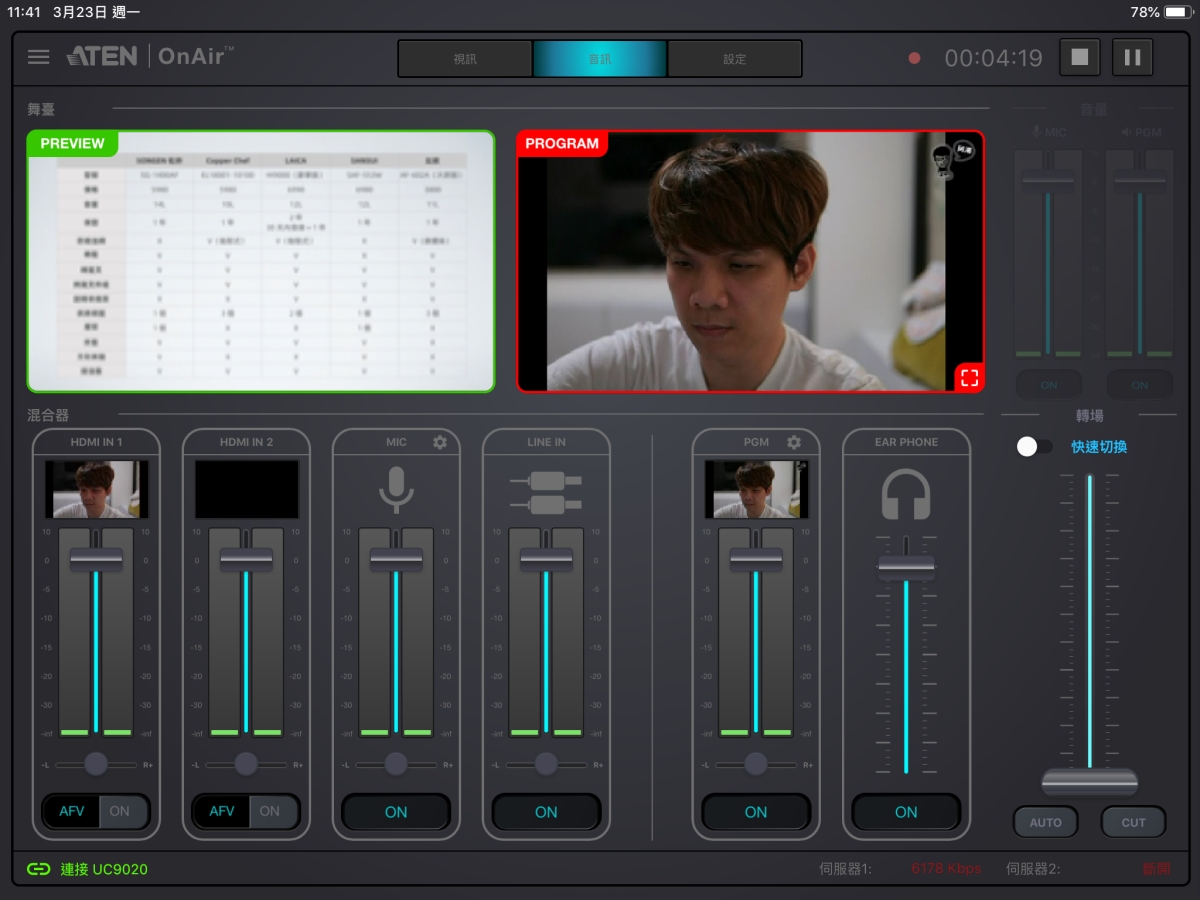1200x900 pixels.
Task: Toggle the quick switch (快速切換) switch
Action: point(1034,447)
